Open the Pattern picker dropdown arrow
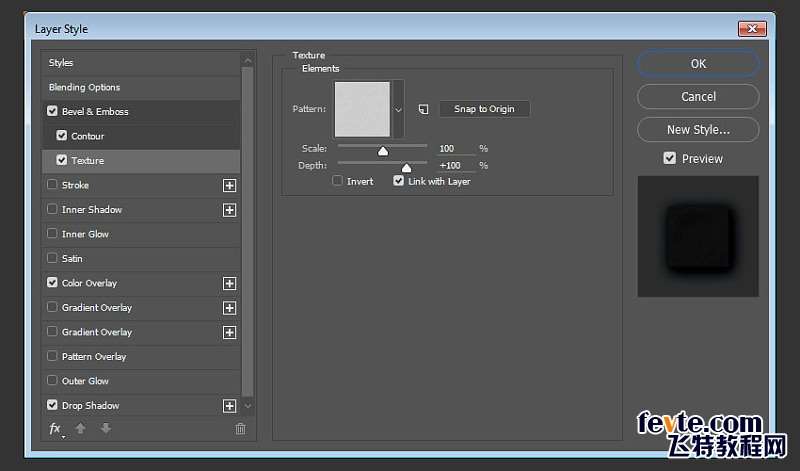Image resolution: width=800 pixels, height=471 pixels. click(398, 109)
